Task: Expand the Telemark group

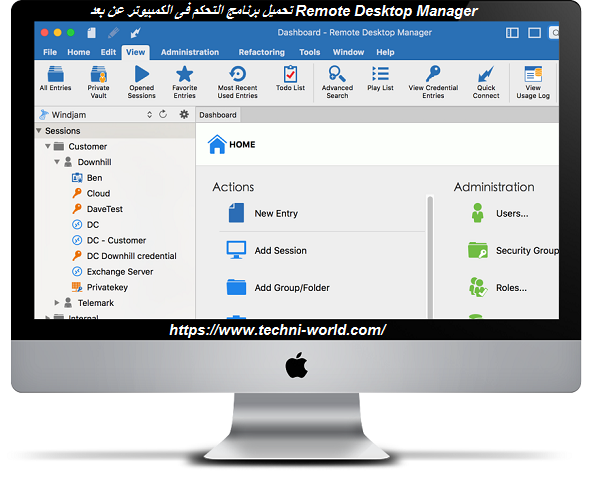Action: click(57, 303)
